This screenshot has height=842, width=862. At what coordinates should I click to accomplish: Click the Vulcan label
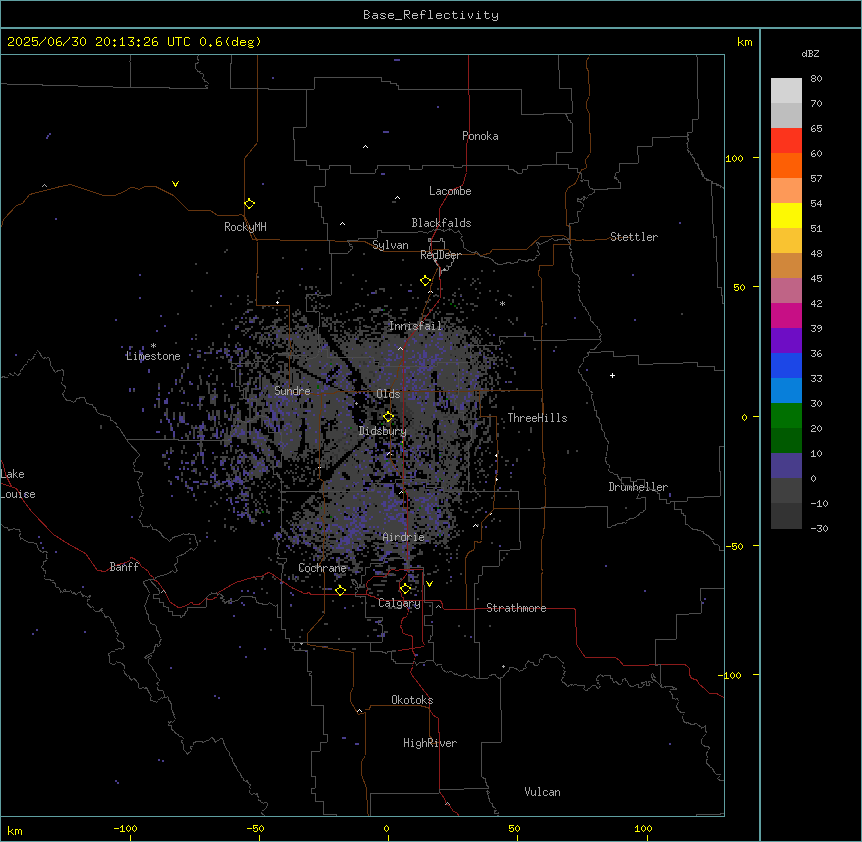tap(543, 792)
